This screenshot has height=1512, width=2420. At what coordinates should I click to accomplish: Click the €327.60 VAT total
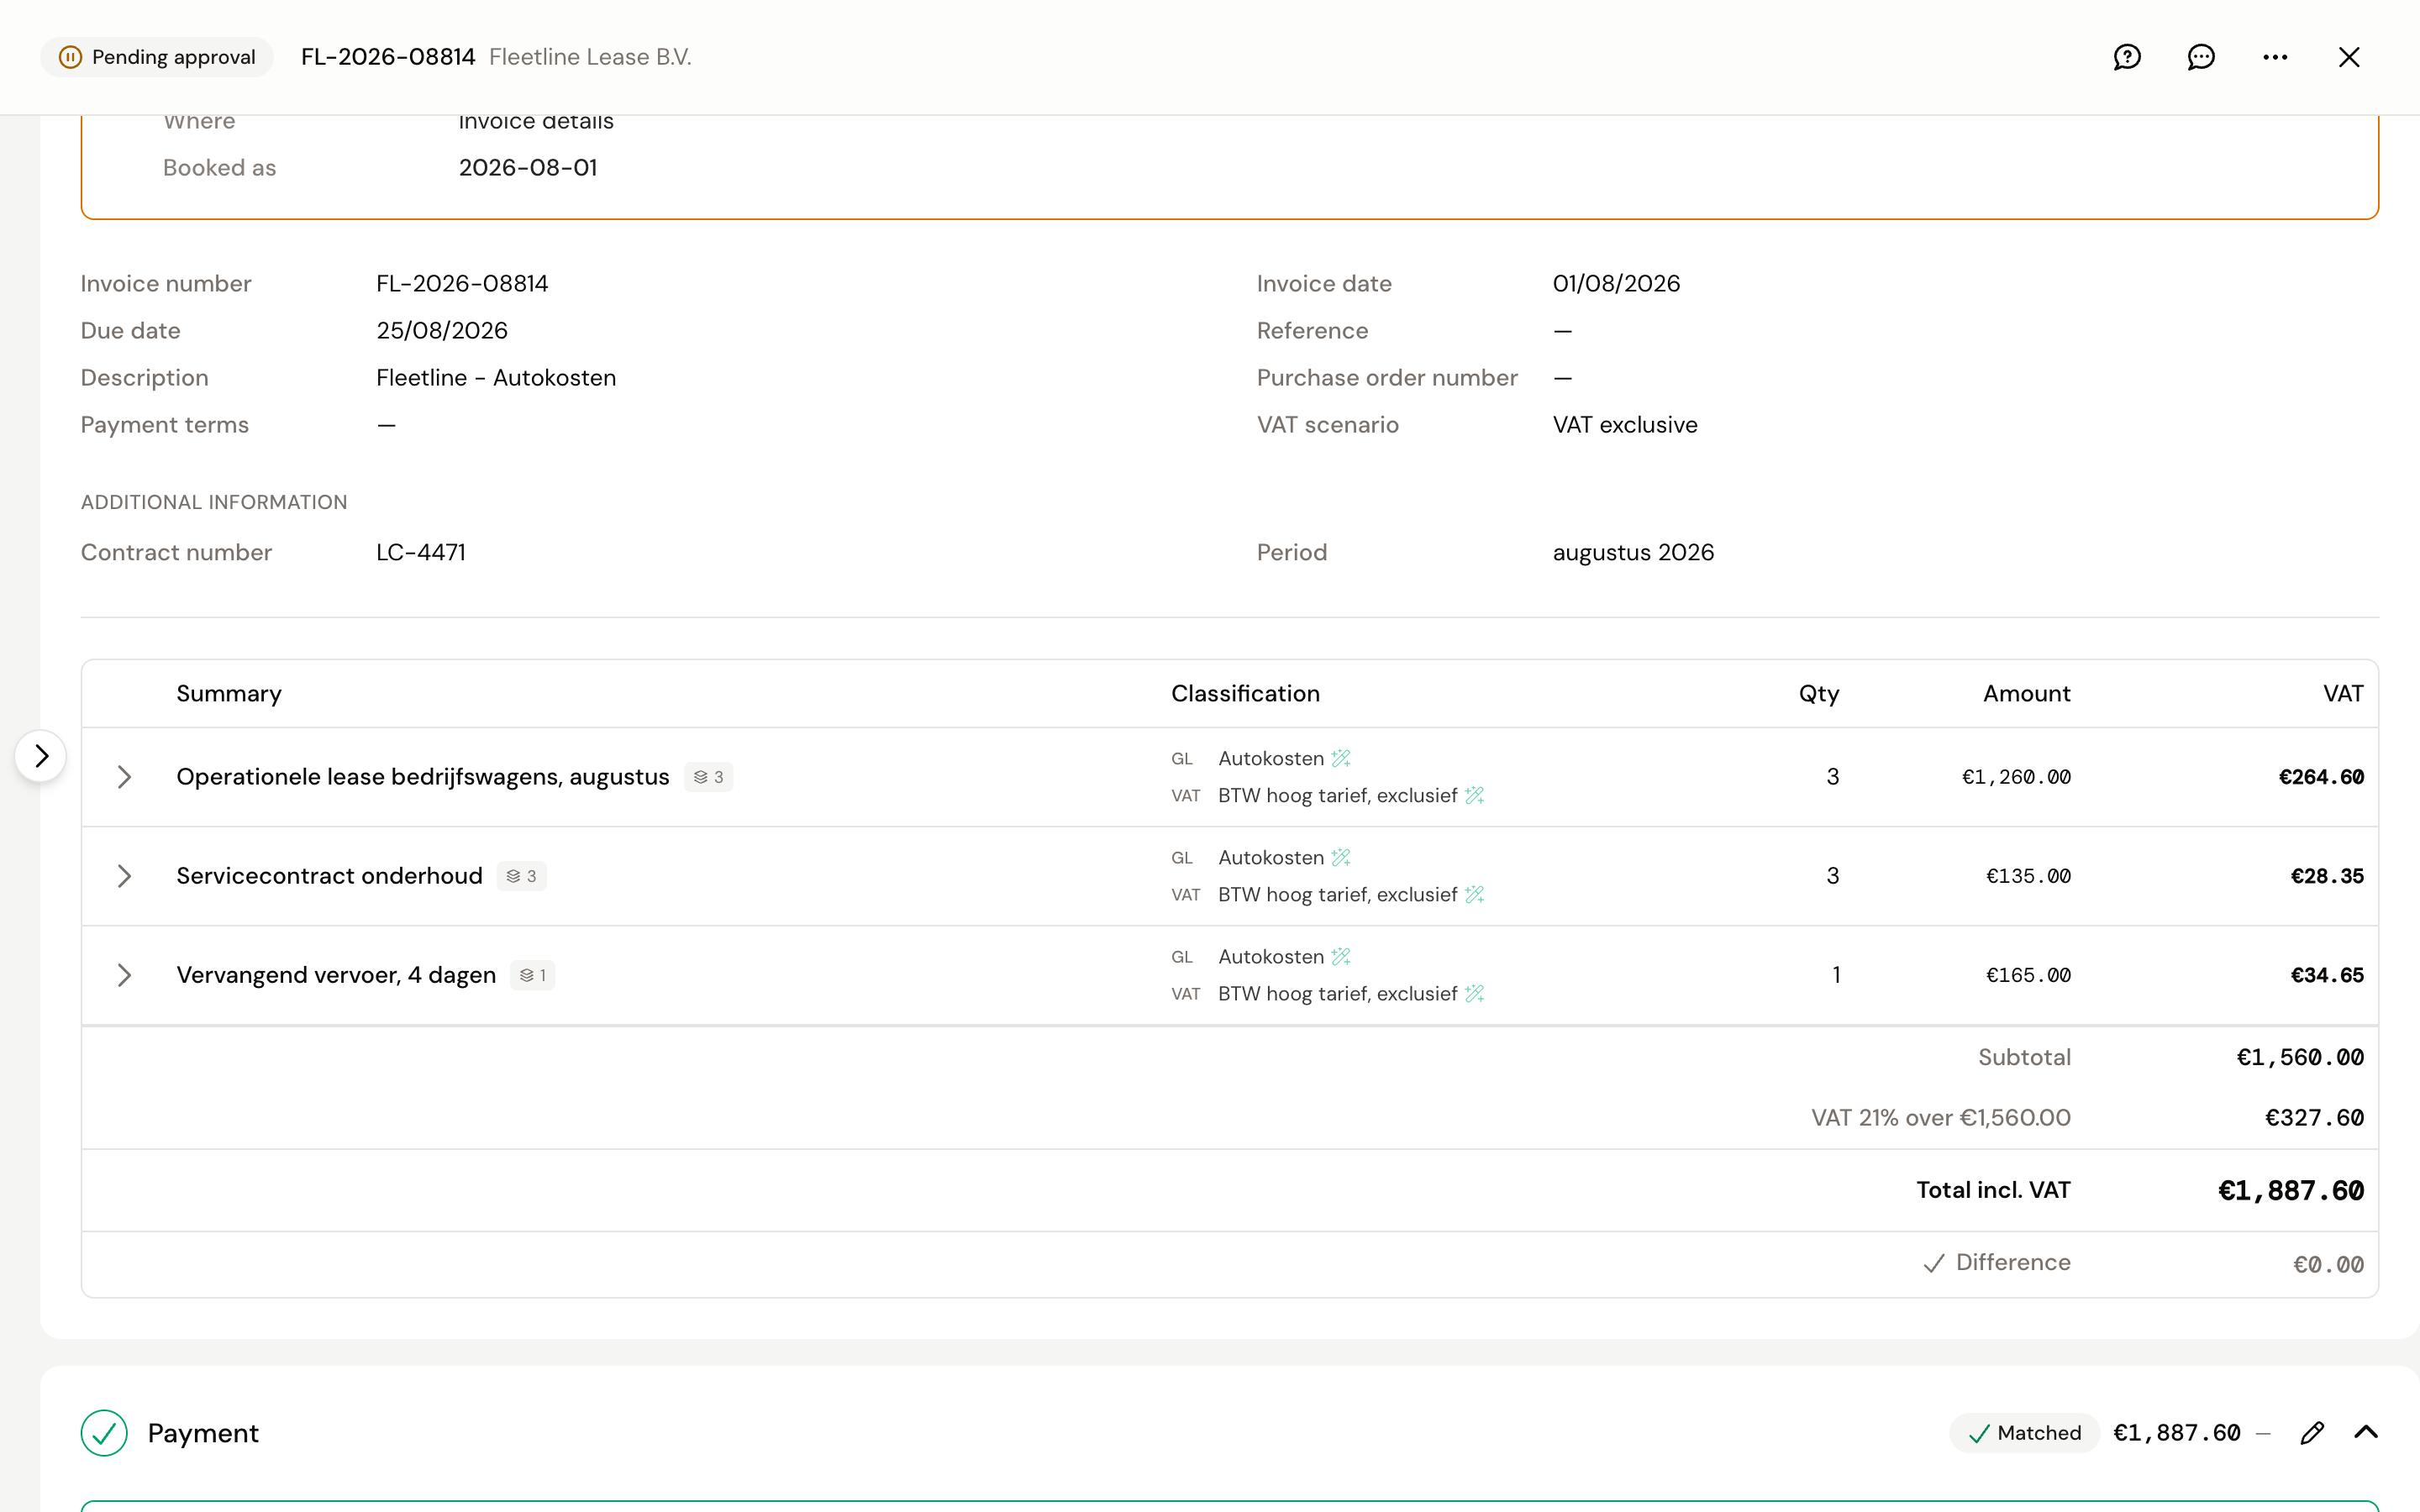coord(2314,1118)
